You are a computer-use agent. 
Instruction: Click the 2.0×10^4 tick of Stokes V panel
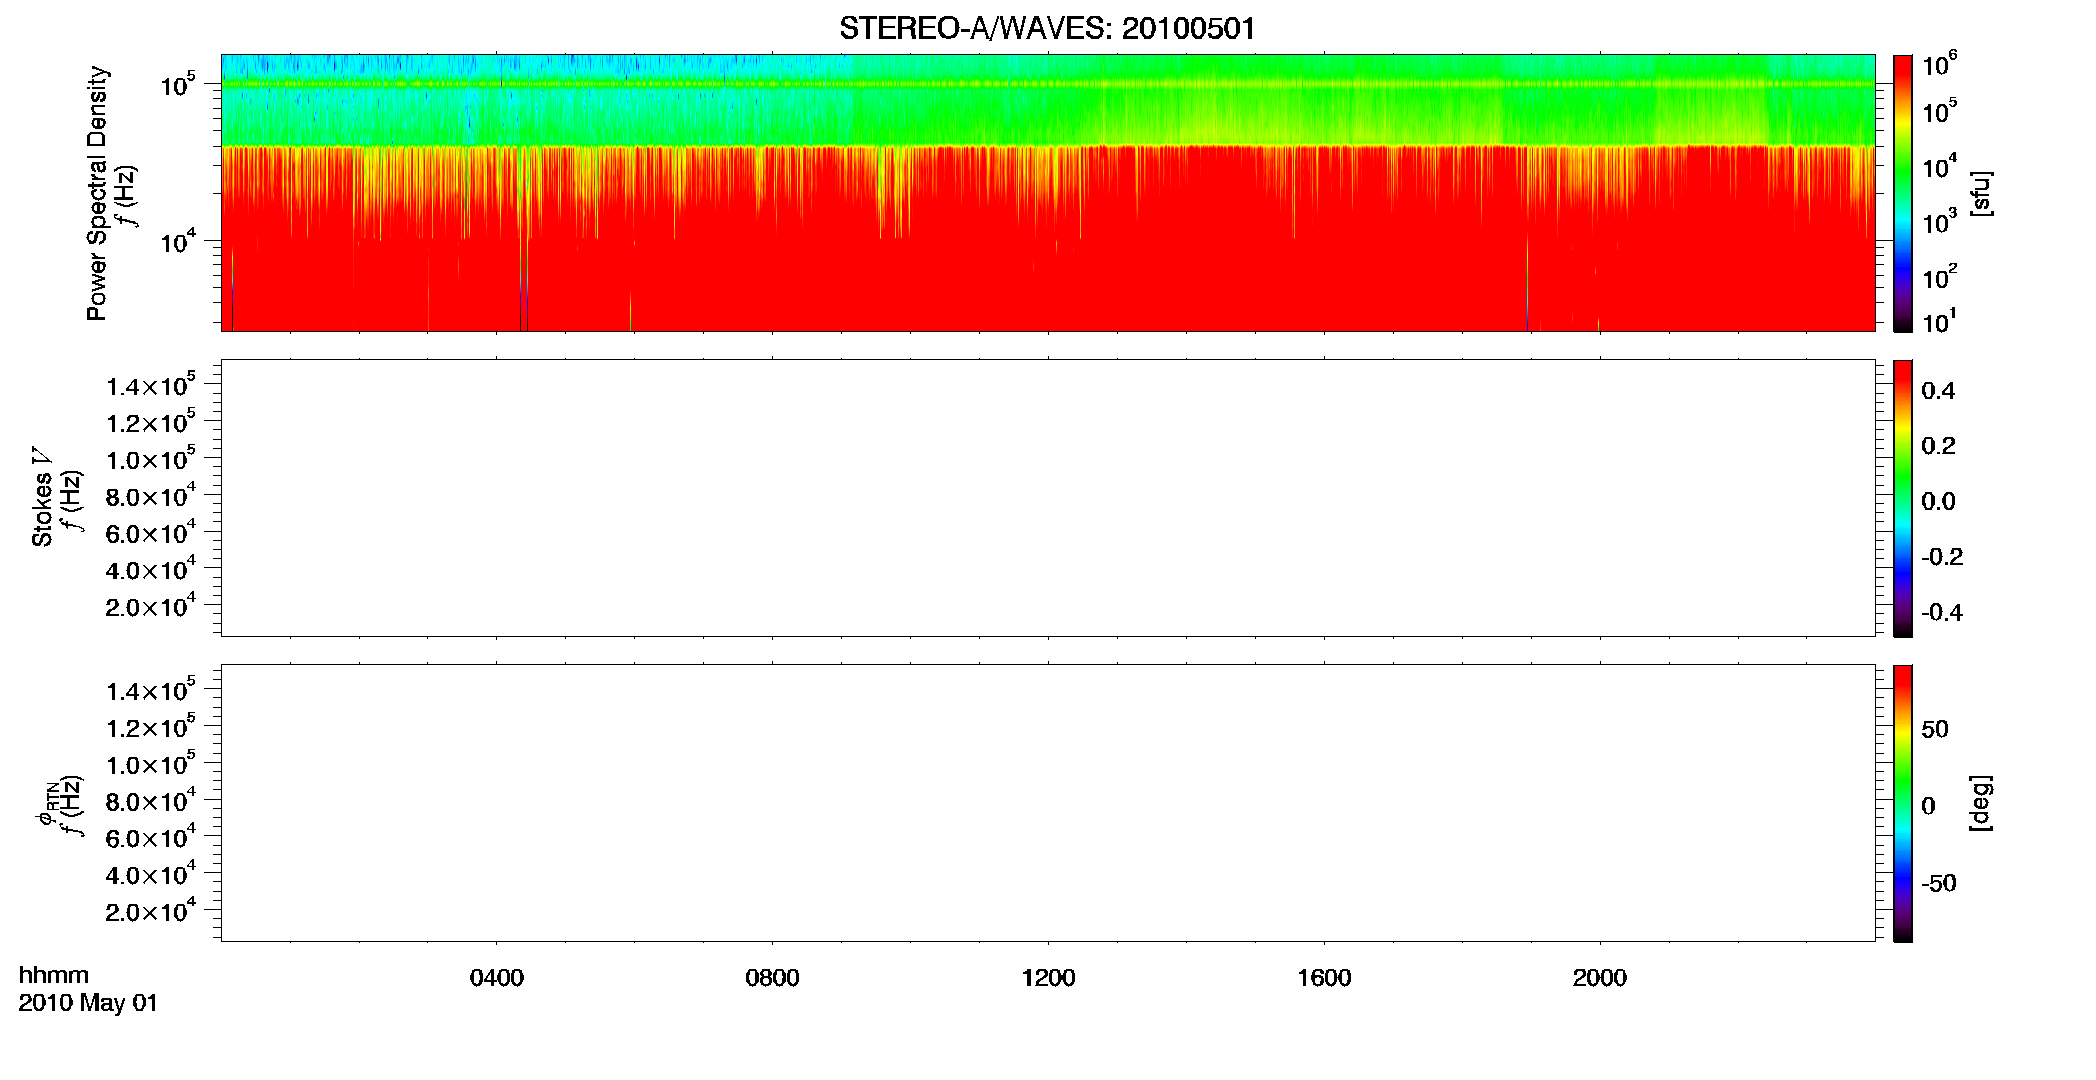click(x=151, y=605)
